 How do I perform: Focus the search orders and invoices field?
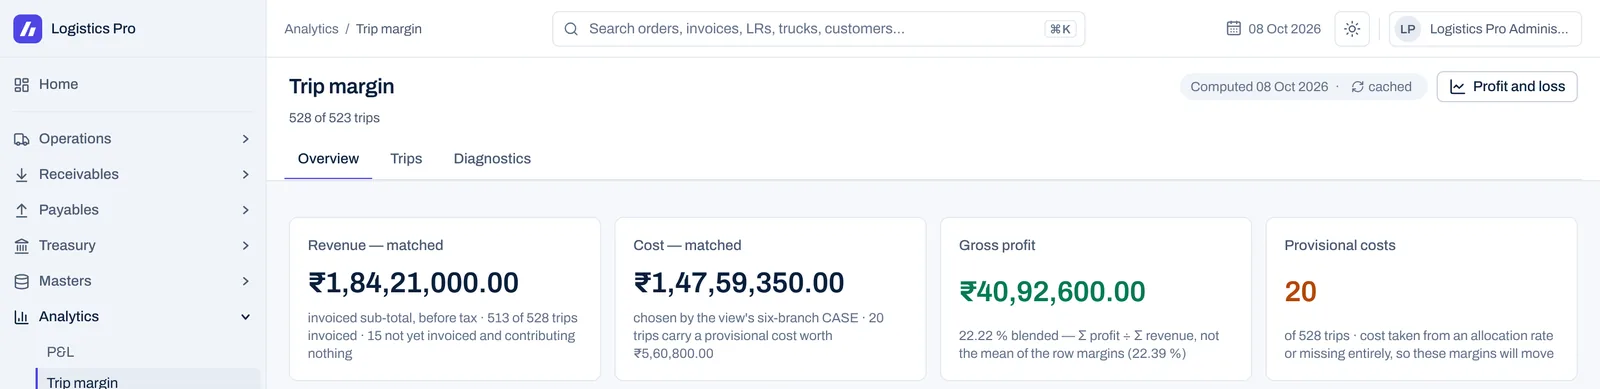click(x=818, y=29)
